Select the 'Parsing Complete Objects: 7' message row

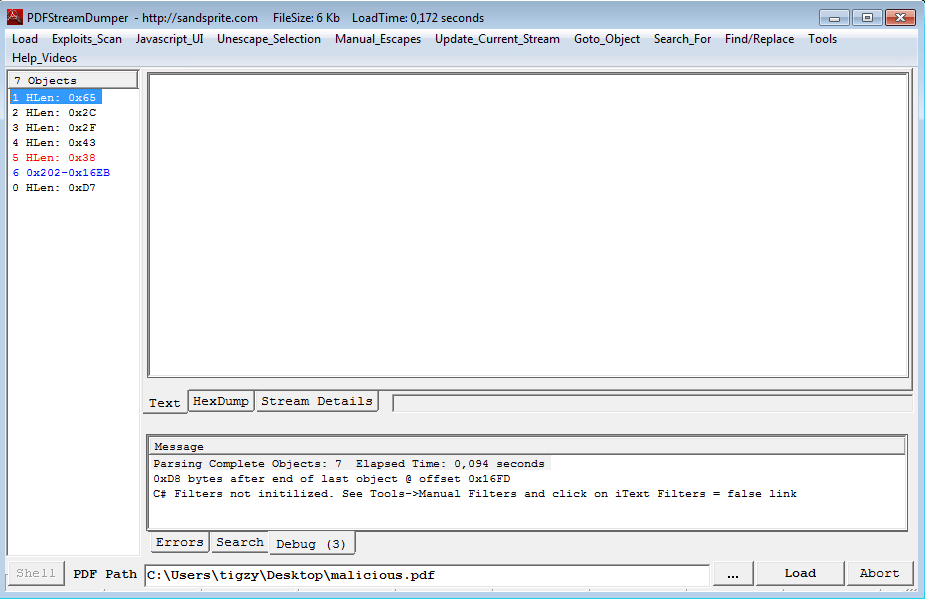tap(349, 464)
